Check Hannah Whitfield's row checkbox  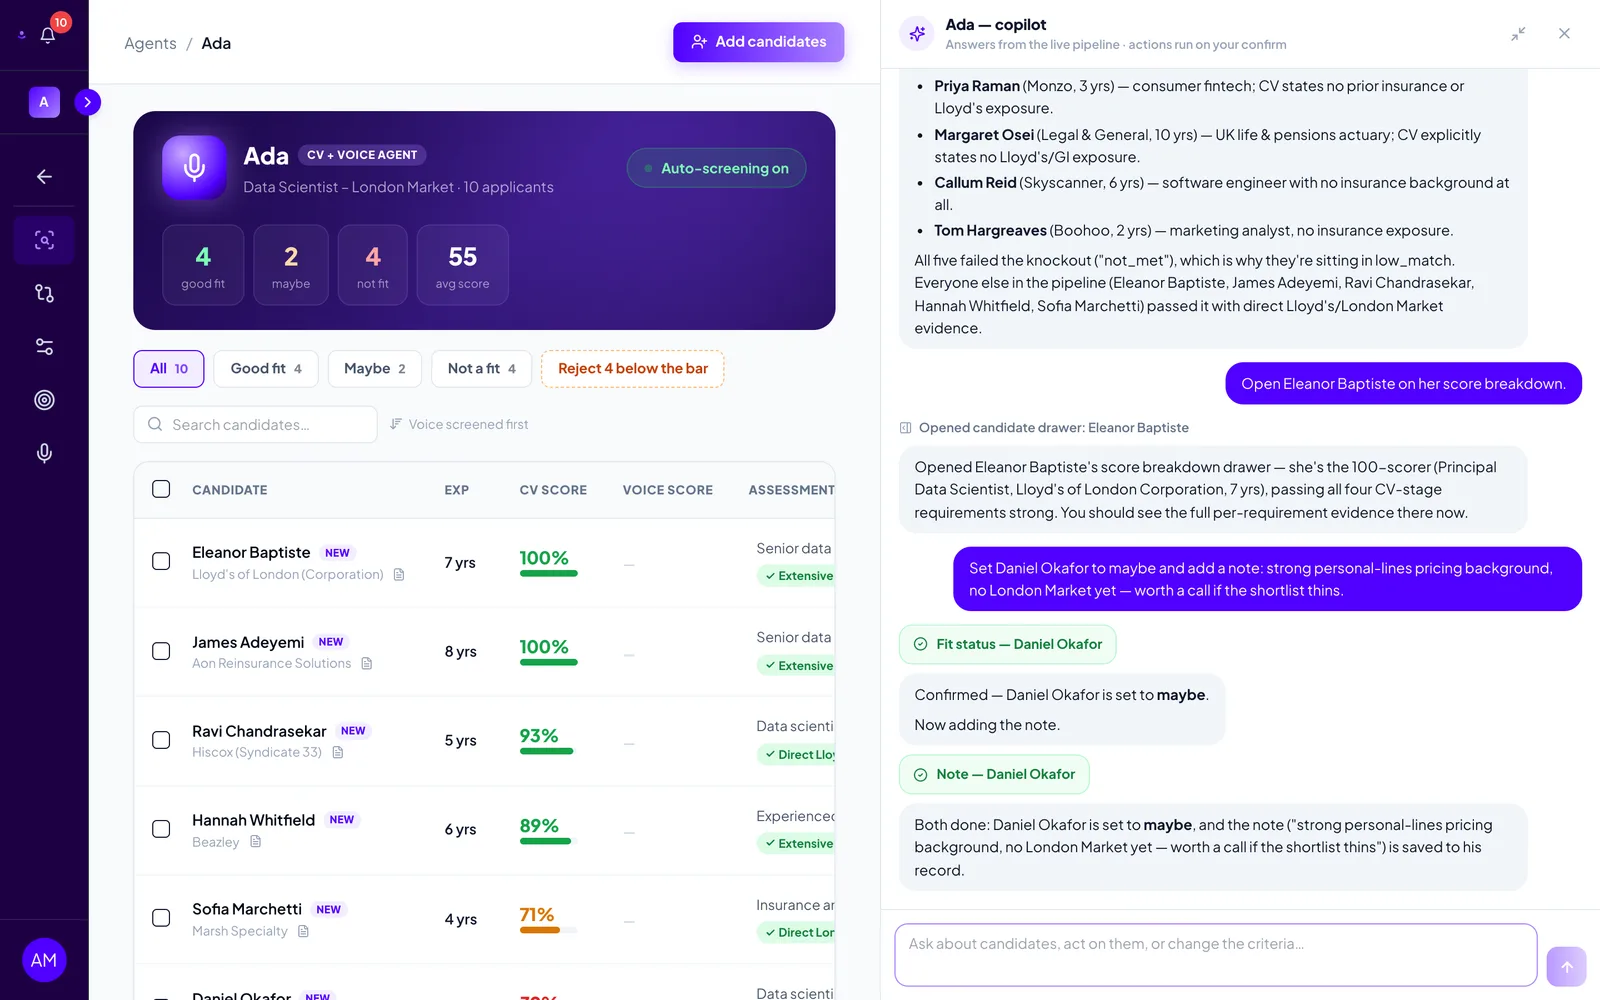(161, 829)
